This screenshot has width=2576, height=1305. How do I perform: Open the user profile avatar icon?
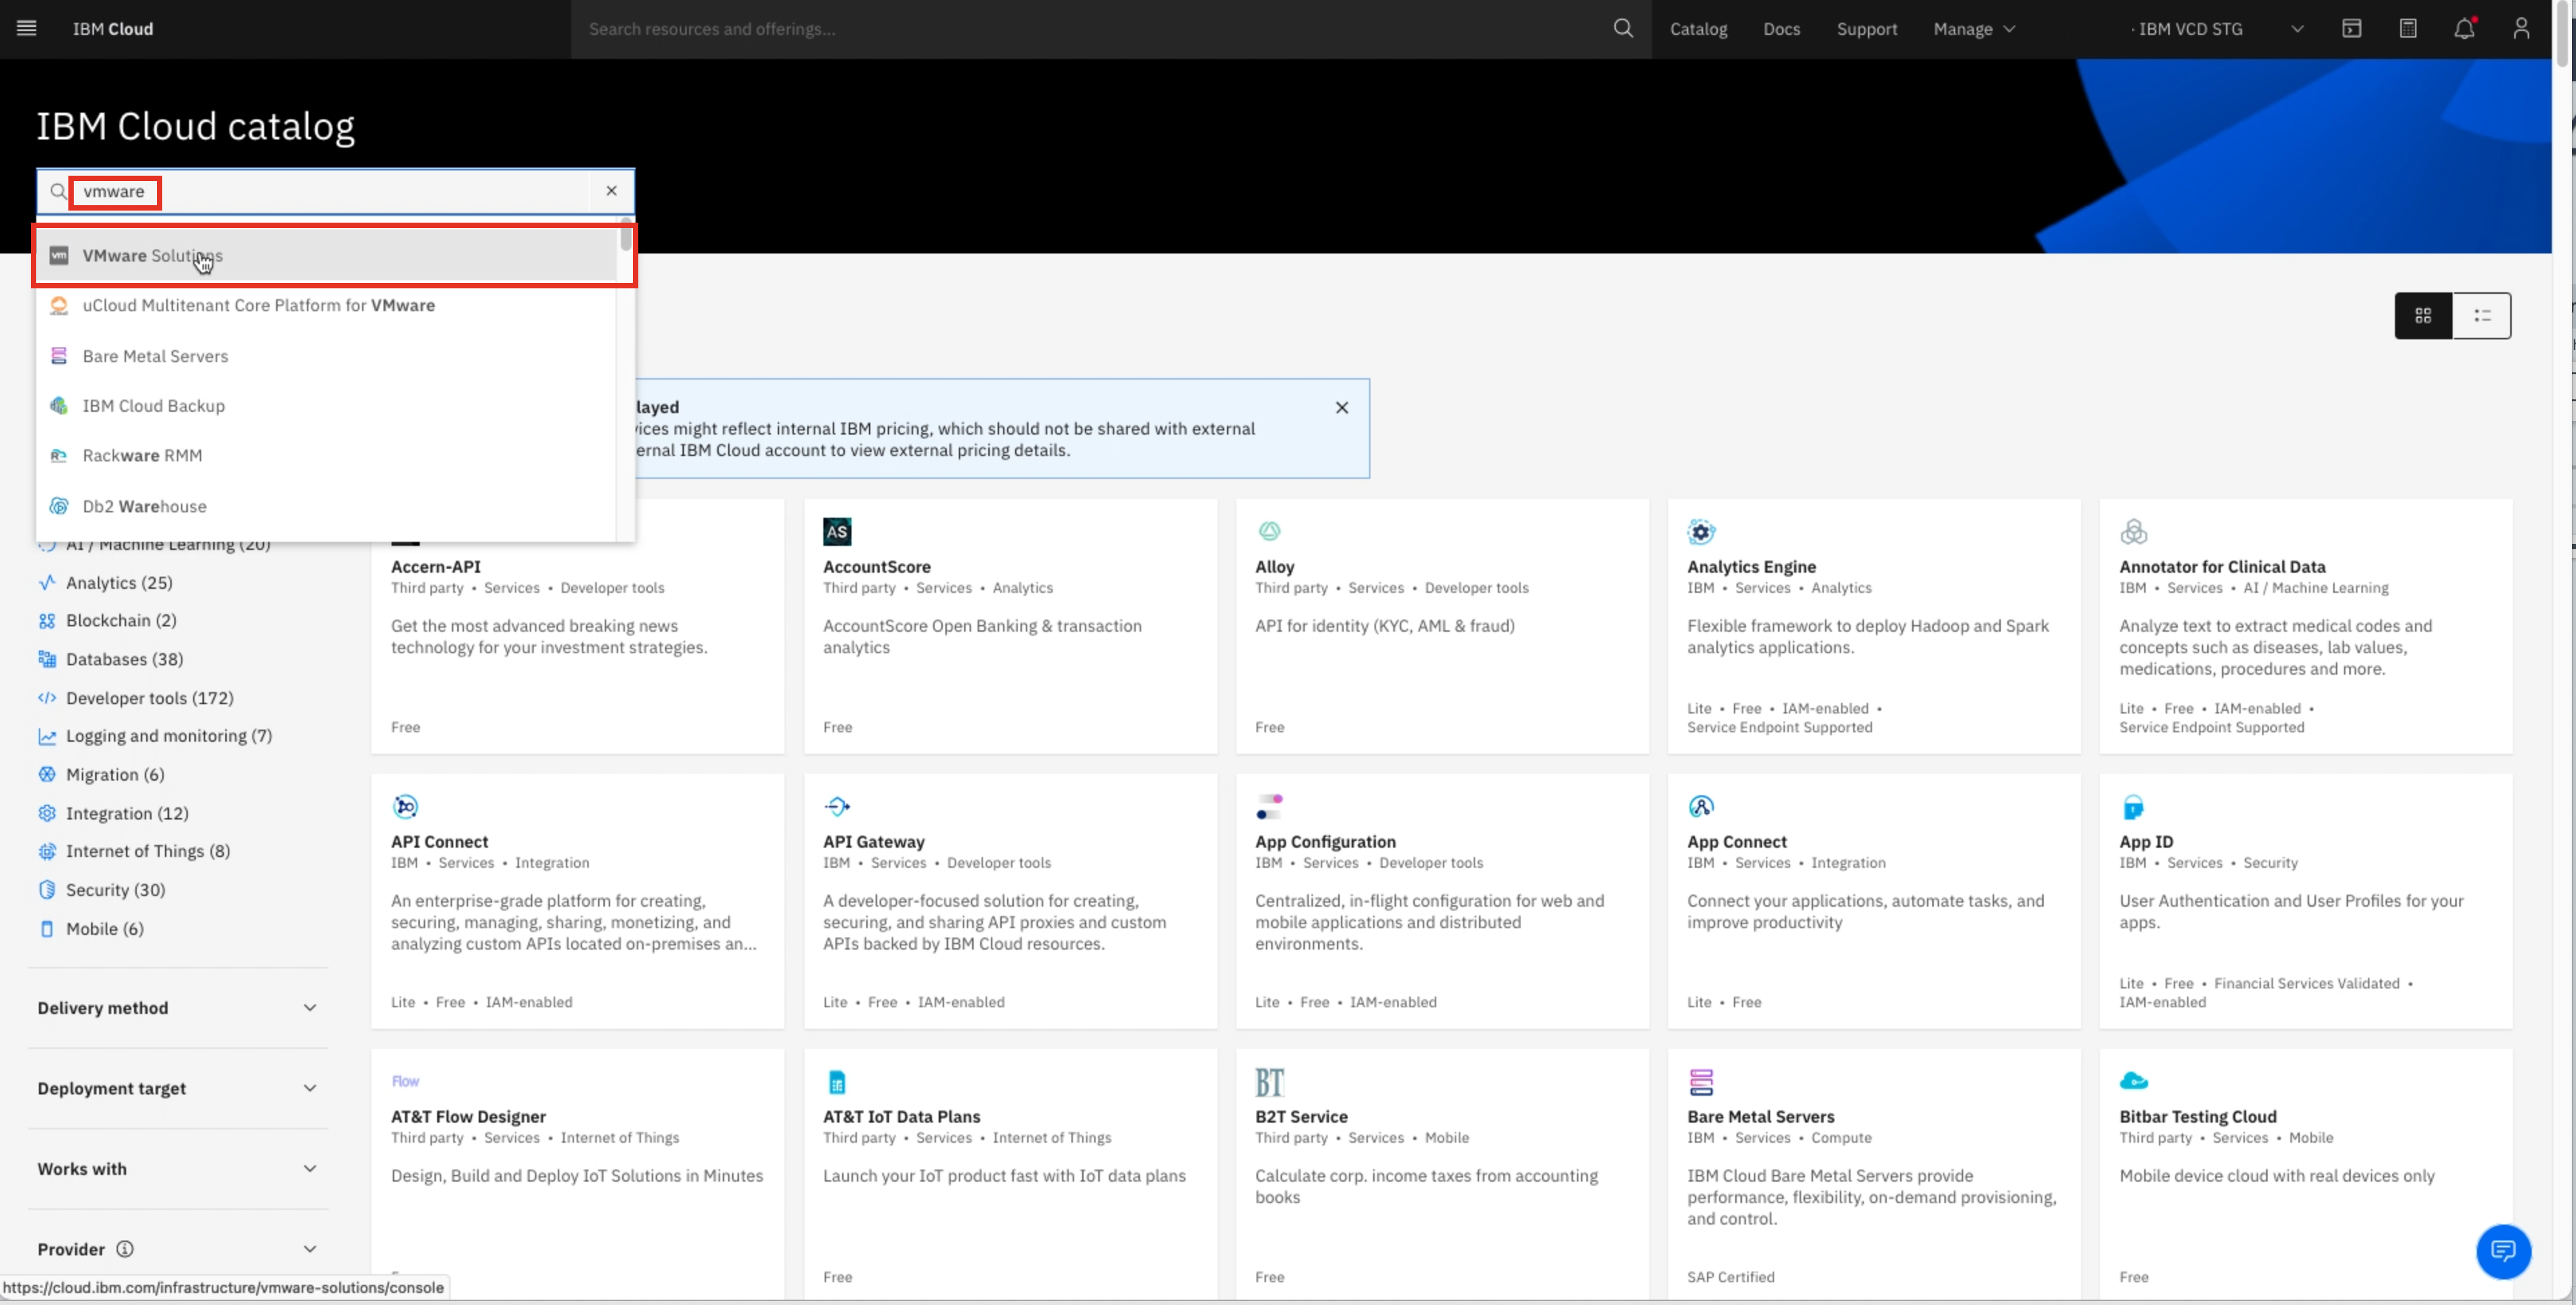tap(2521, 29)
